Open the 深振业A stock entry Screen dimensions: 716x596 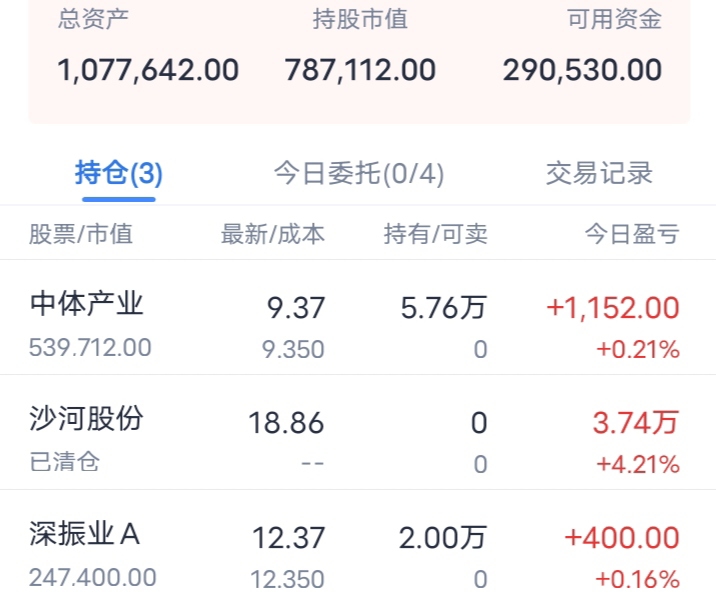(85, 535)
